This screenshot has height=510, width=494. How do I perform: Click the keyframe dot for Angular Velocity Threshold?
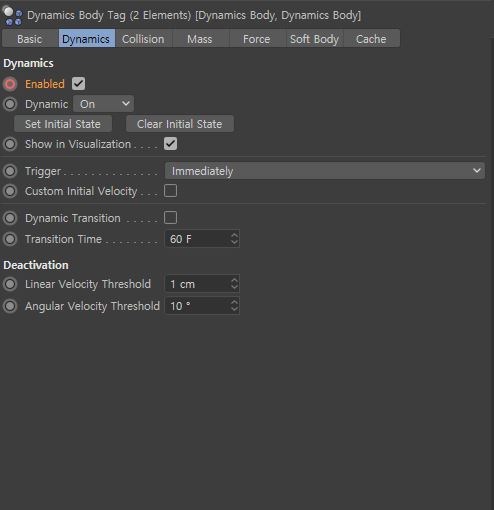click(x=10, y=306)
